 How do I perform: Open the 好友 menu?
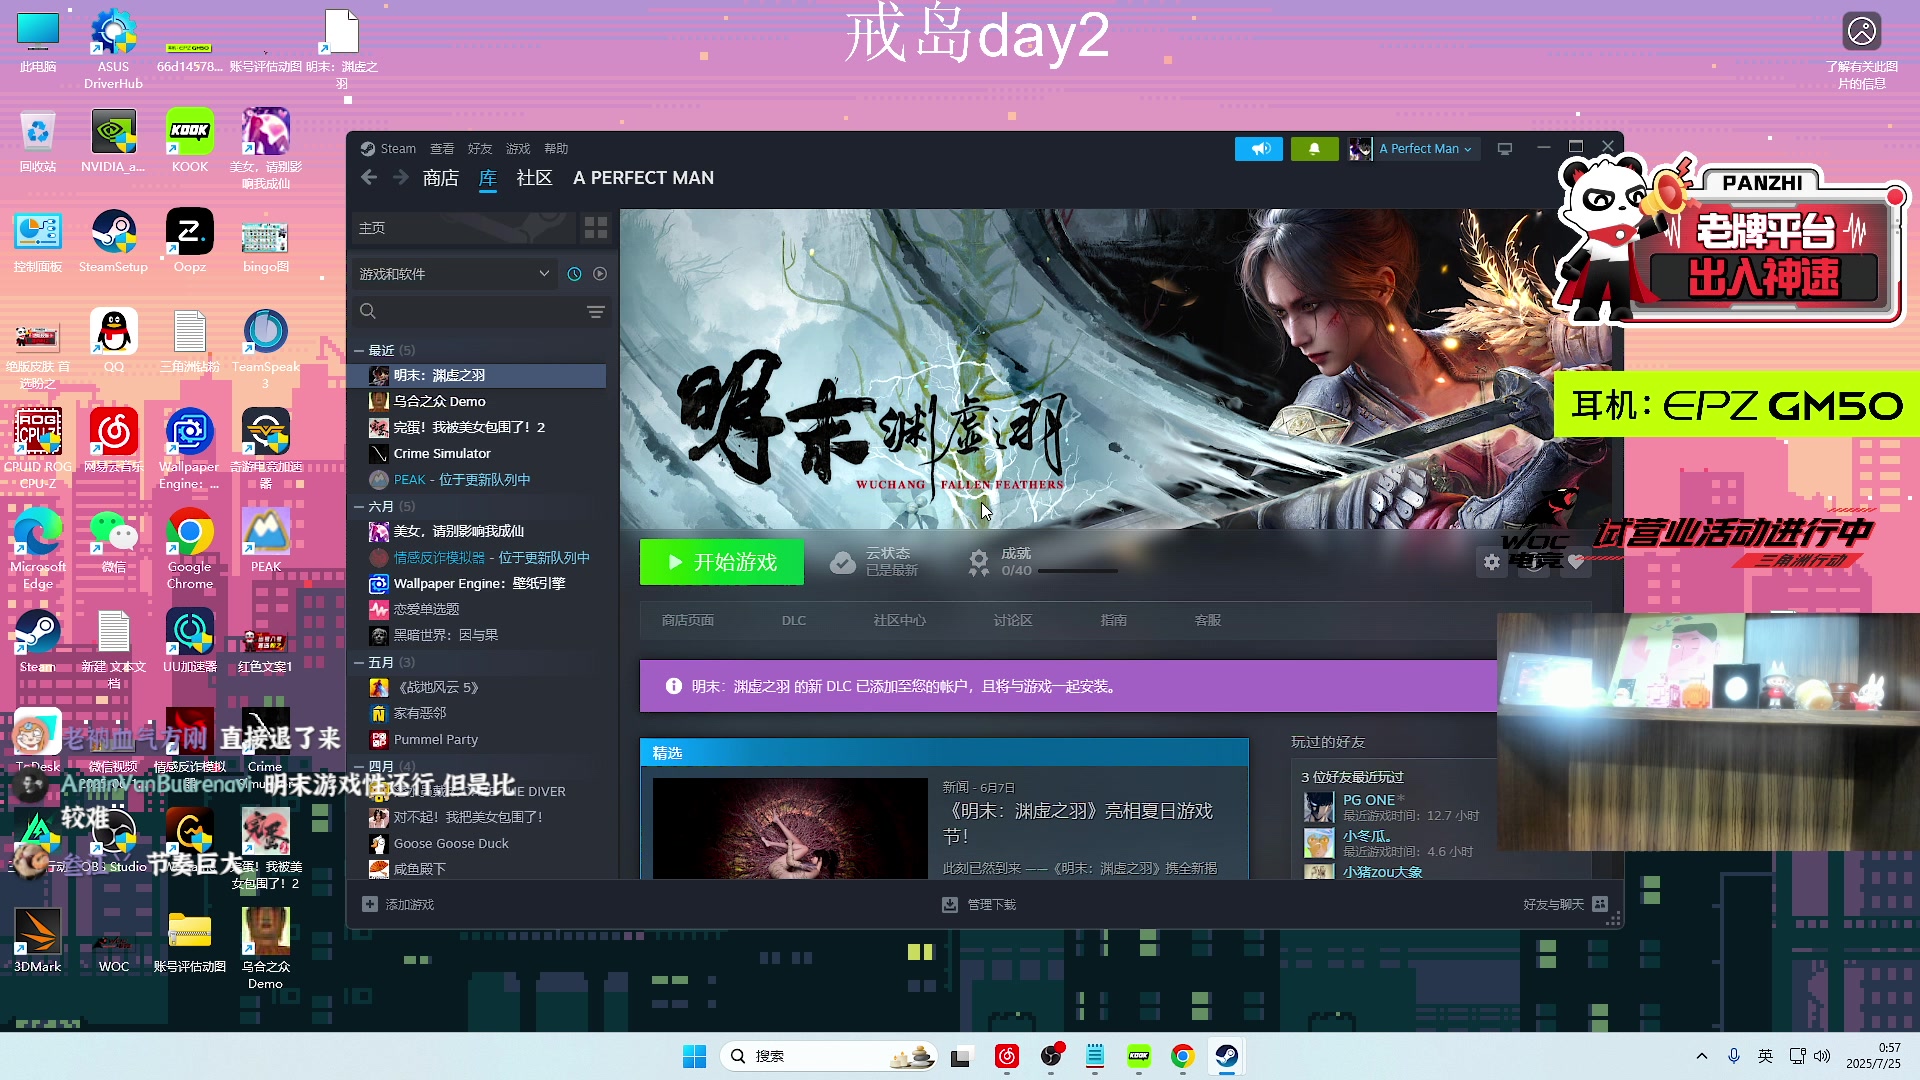480,148
